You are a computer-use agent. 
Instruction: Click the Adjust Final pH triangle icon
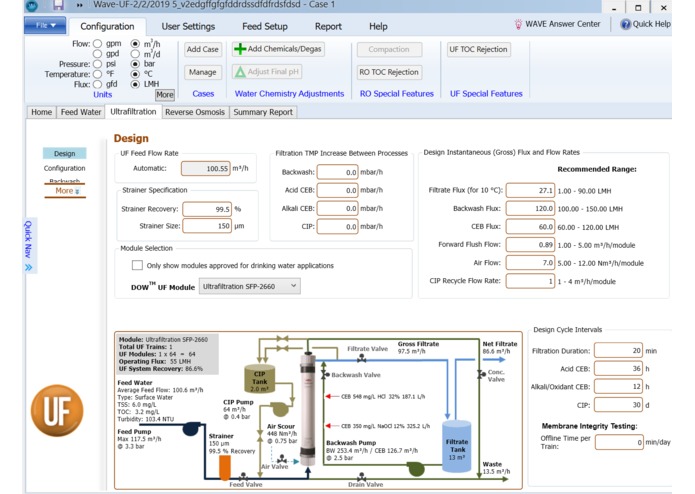[x=240, y=72]
